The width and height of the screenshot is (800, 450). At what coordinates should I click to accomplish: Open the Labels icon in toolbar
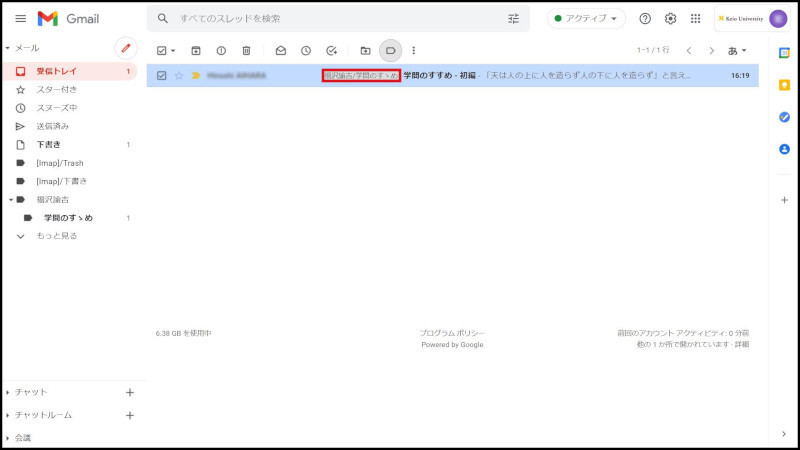coord(390,50)
